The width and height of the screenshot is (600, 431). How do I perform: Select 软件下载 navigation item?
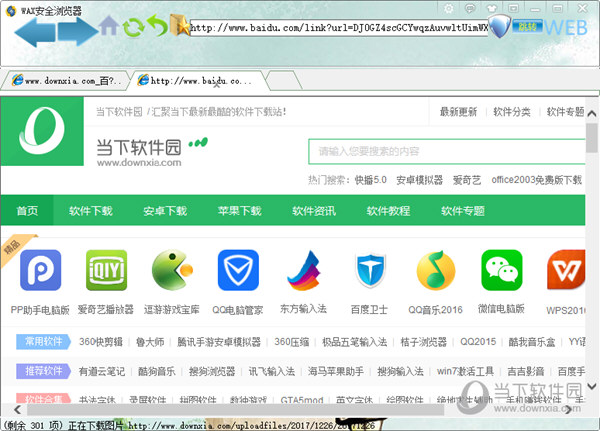(x=91, y=210)
